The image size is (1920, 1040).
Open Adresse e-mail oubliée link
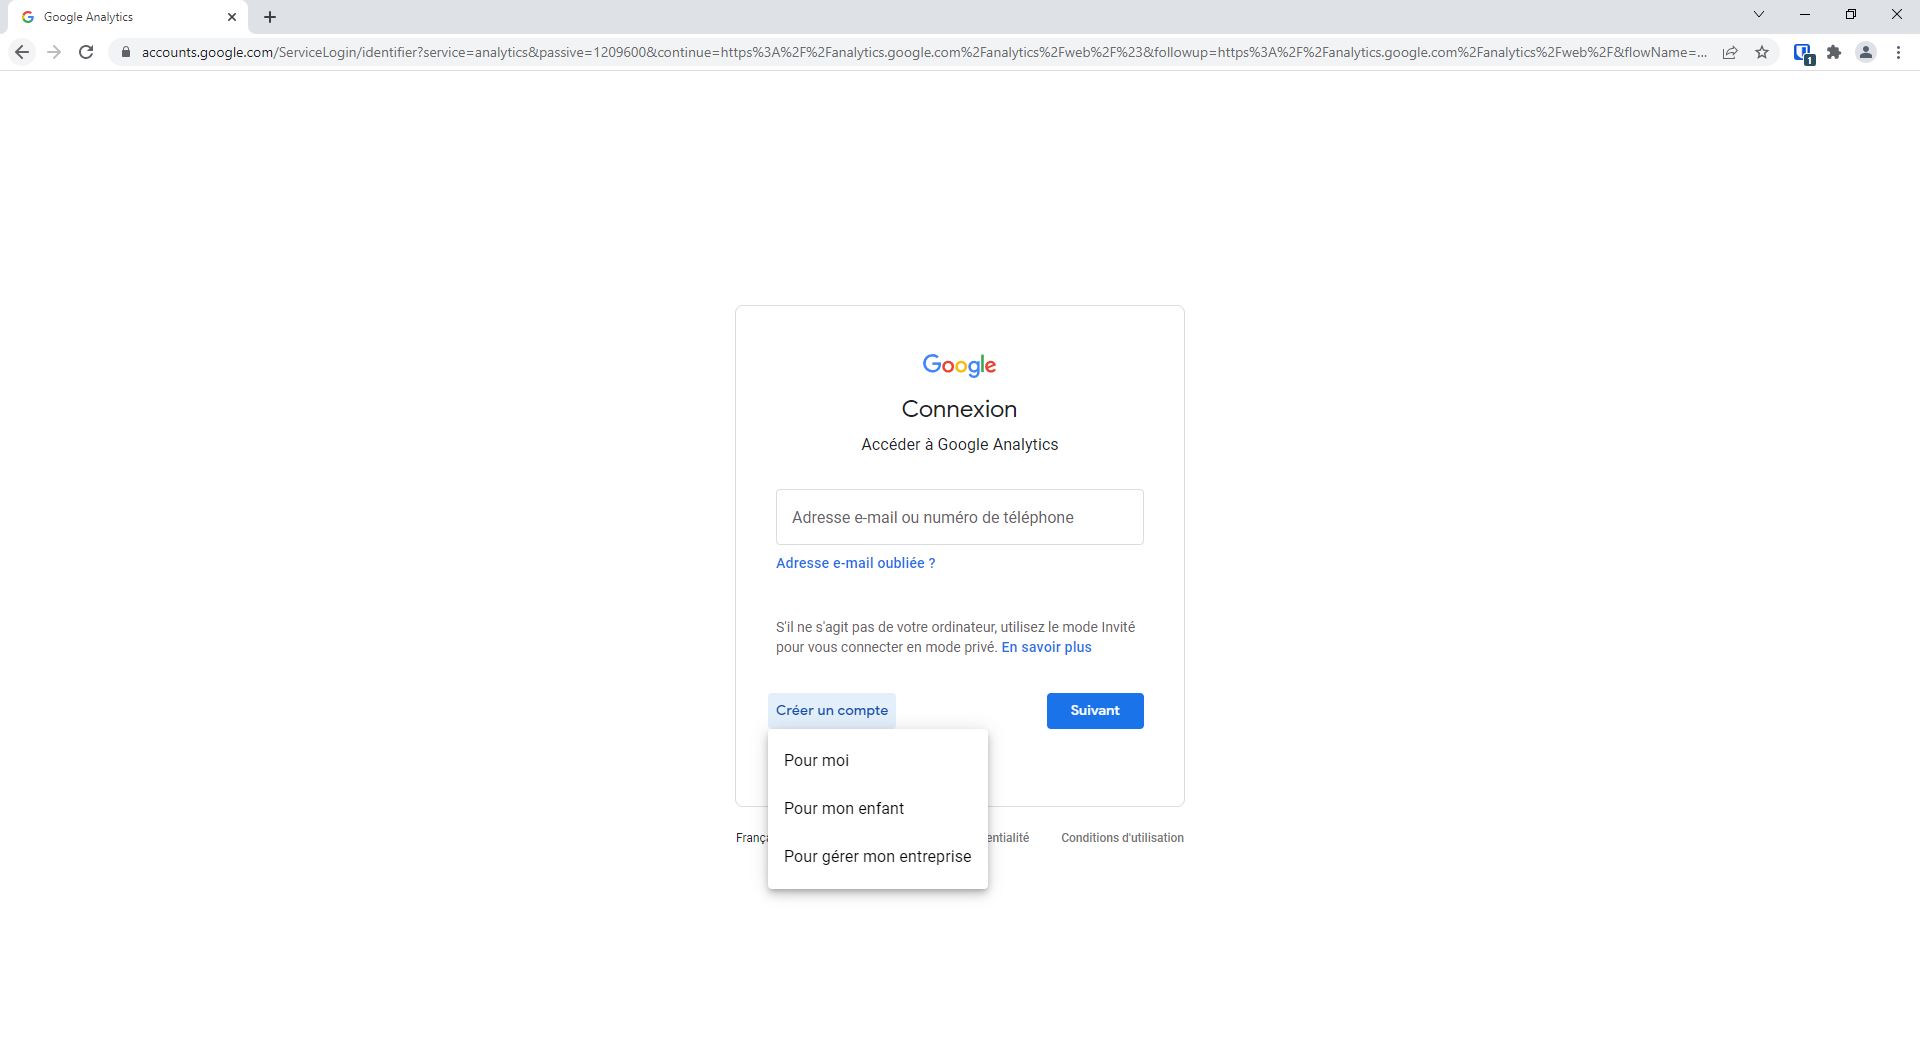tap(856, 563)
